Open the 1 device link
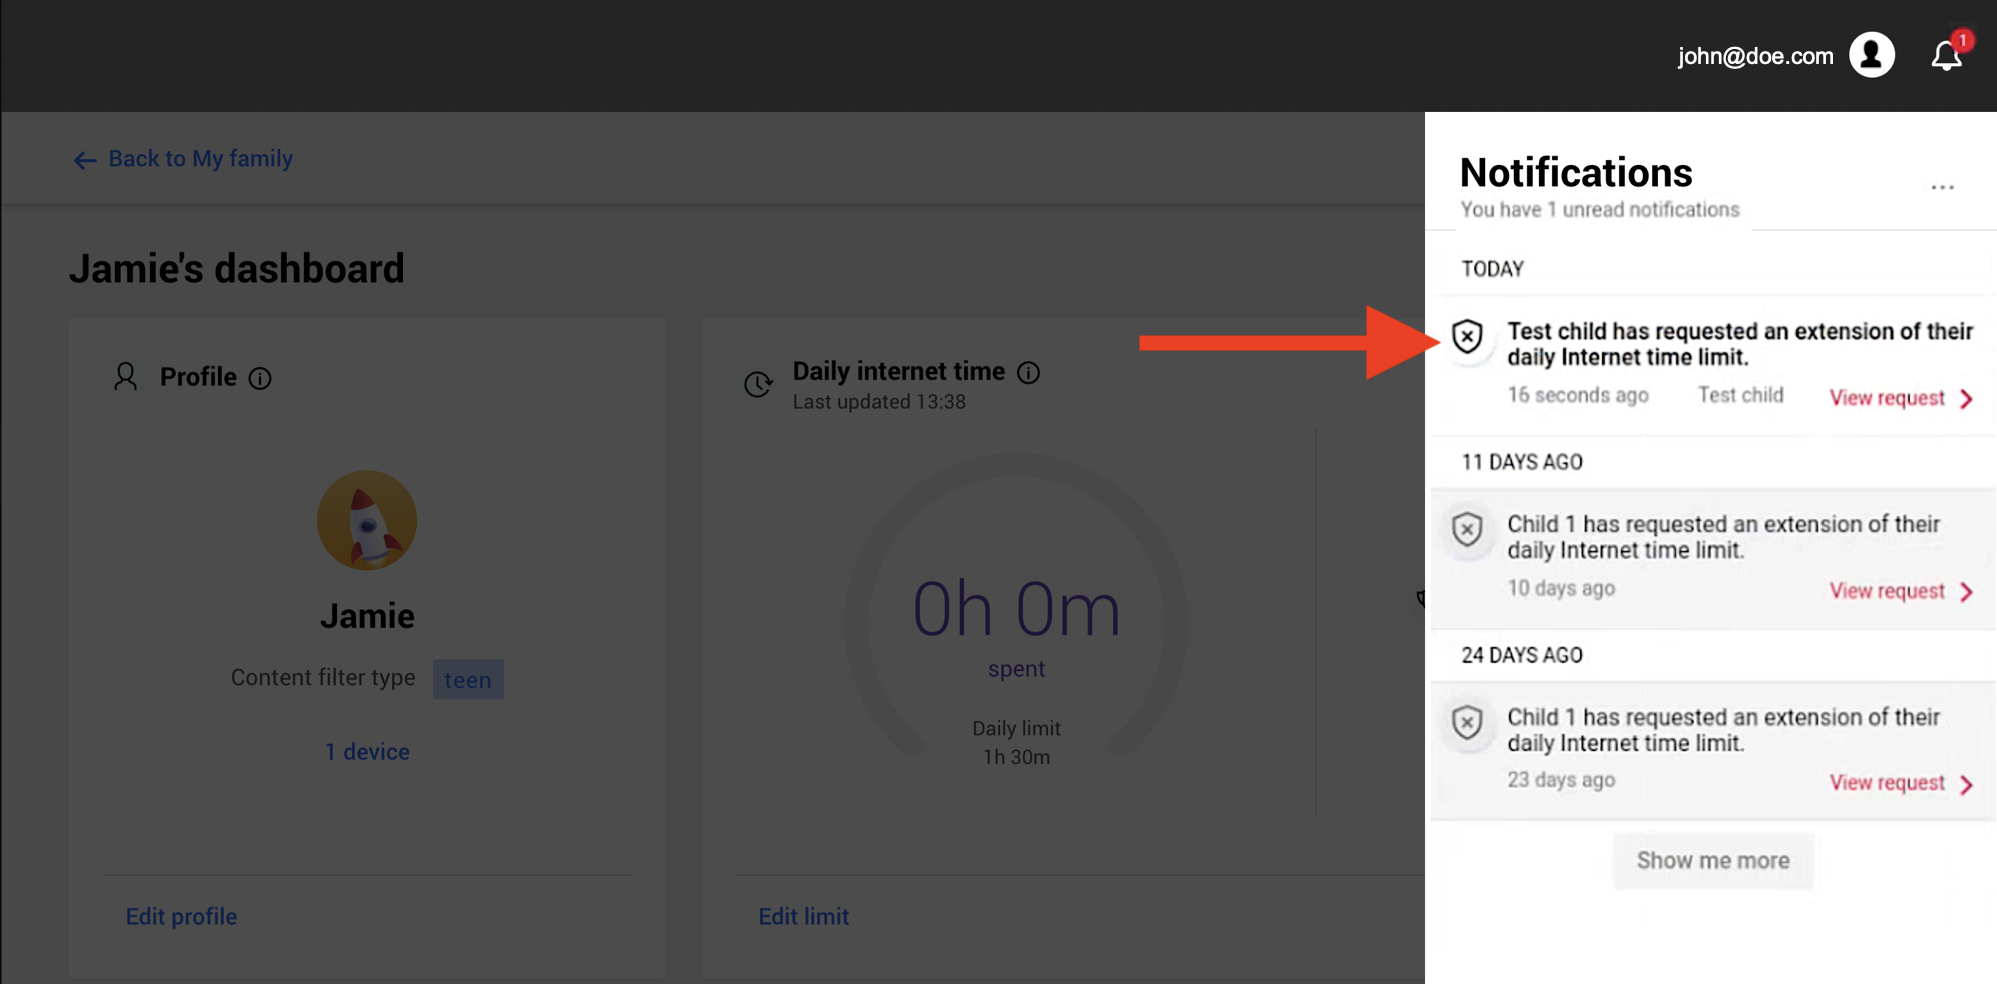The height and width of the screenshot is (984, 1997). pyautogui.click(x=367, y=751)
